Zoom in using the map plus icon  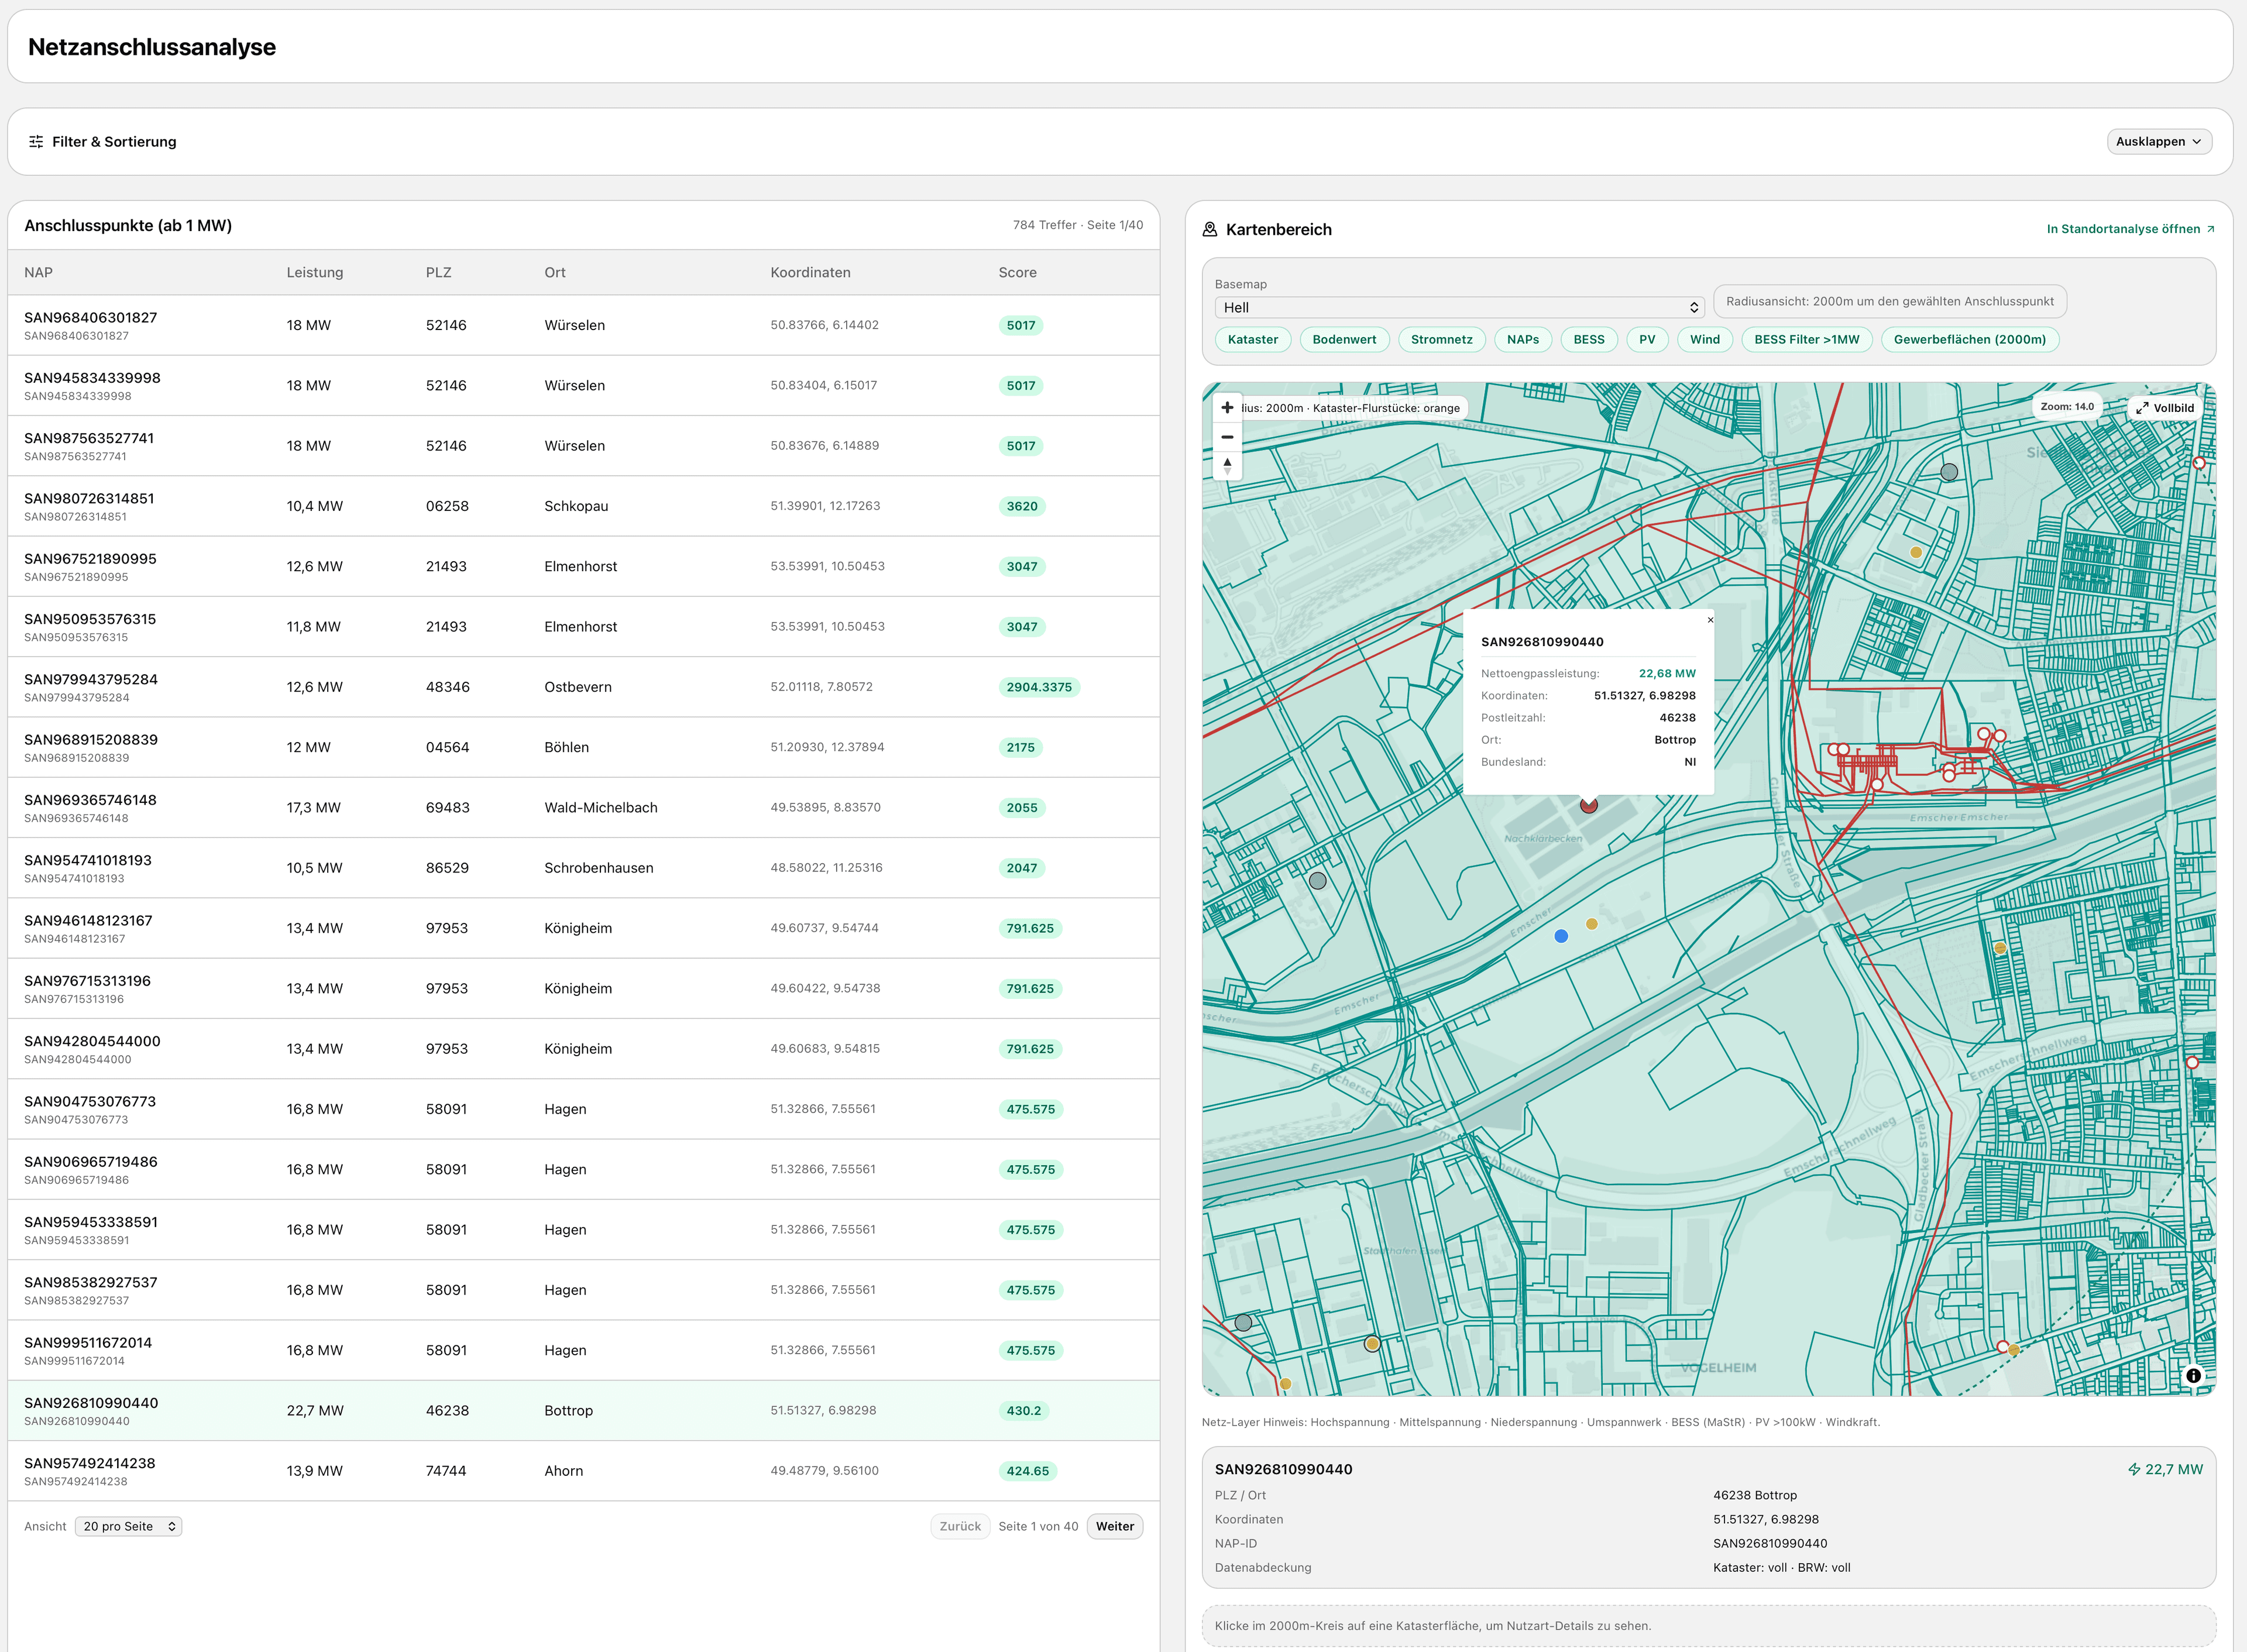[1227, 407]
